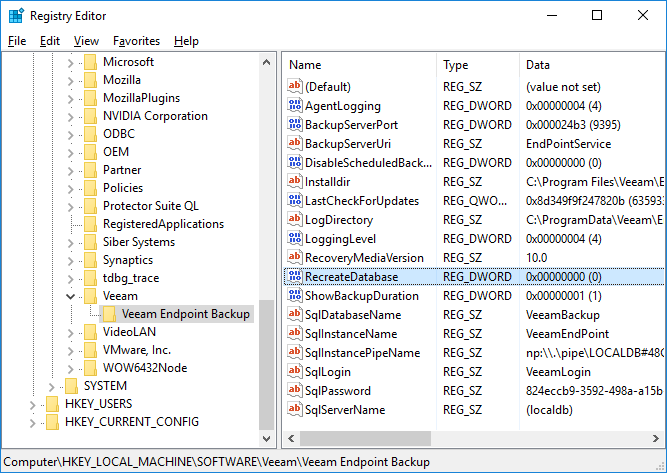This screenshot has width=667, height=473.
Task: Click the Mozilla key folder icon
Action: 91,80
